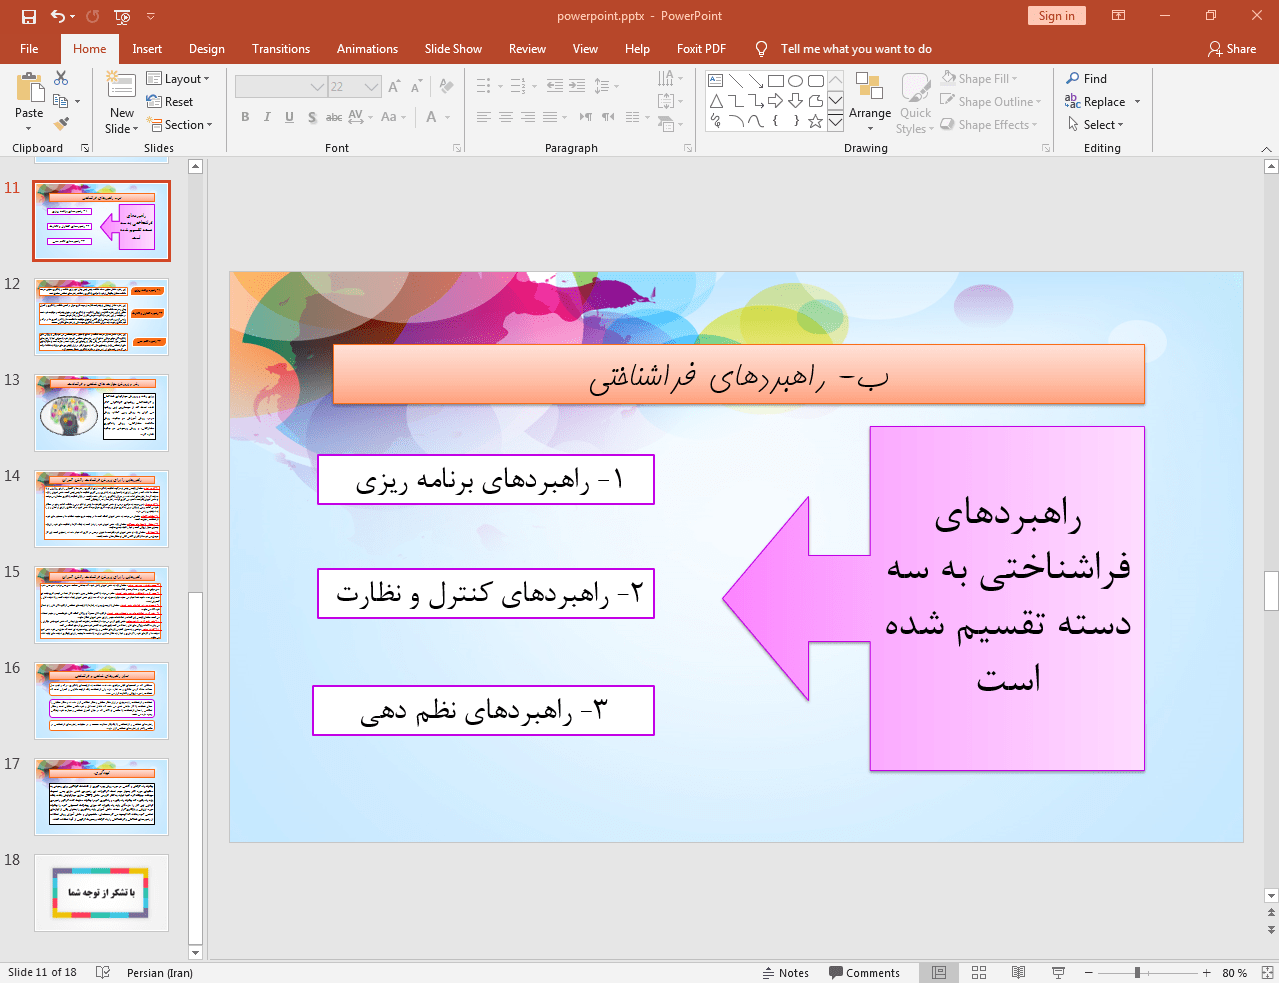The width and height of the screenshot is (1279, 983).
Task: Align text left in Paragraph group
Action: click(484, 117)
